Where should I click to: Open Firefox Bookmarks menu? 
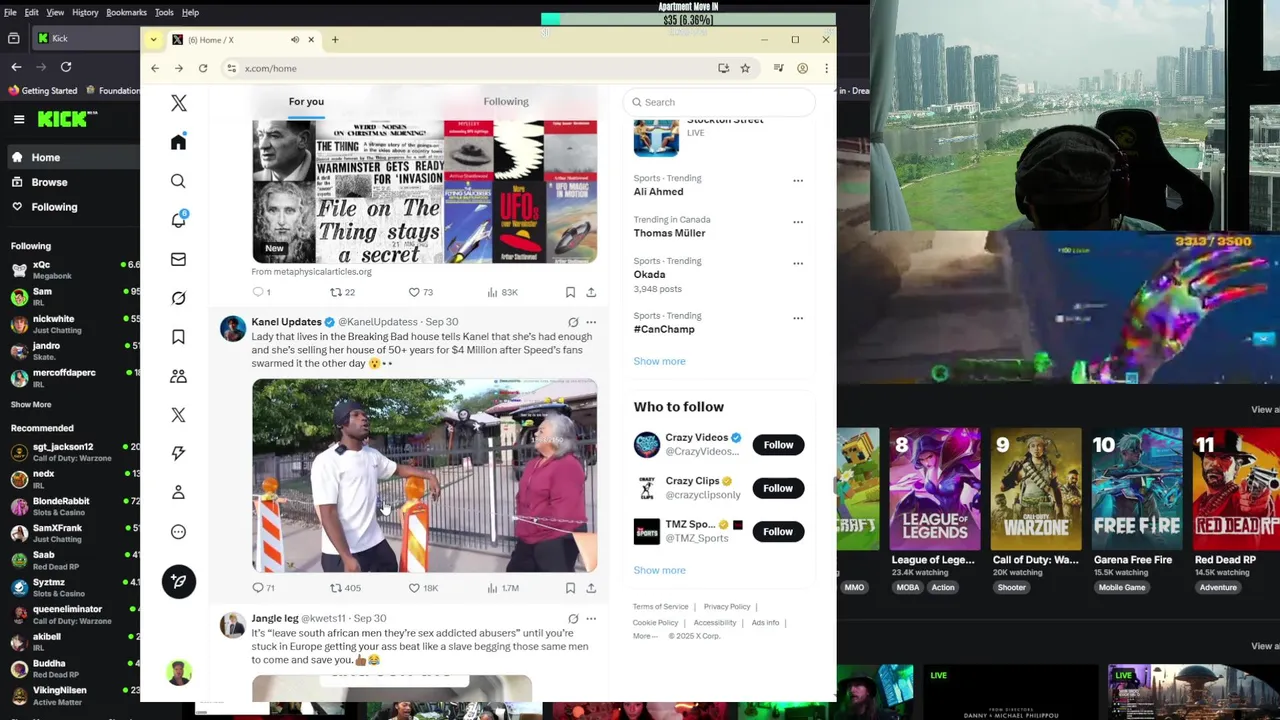[126, 12]
